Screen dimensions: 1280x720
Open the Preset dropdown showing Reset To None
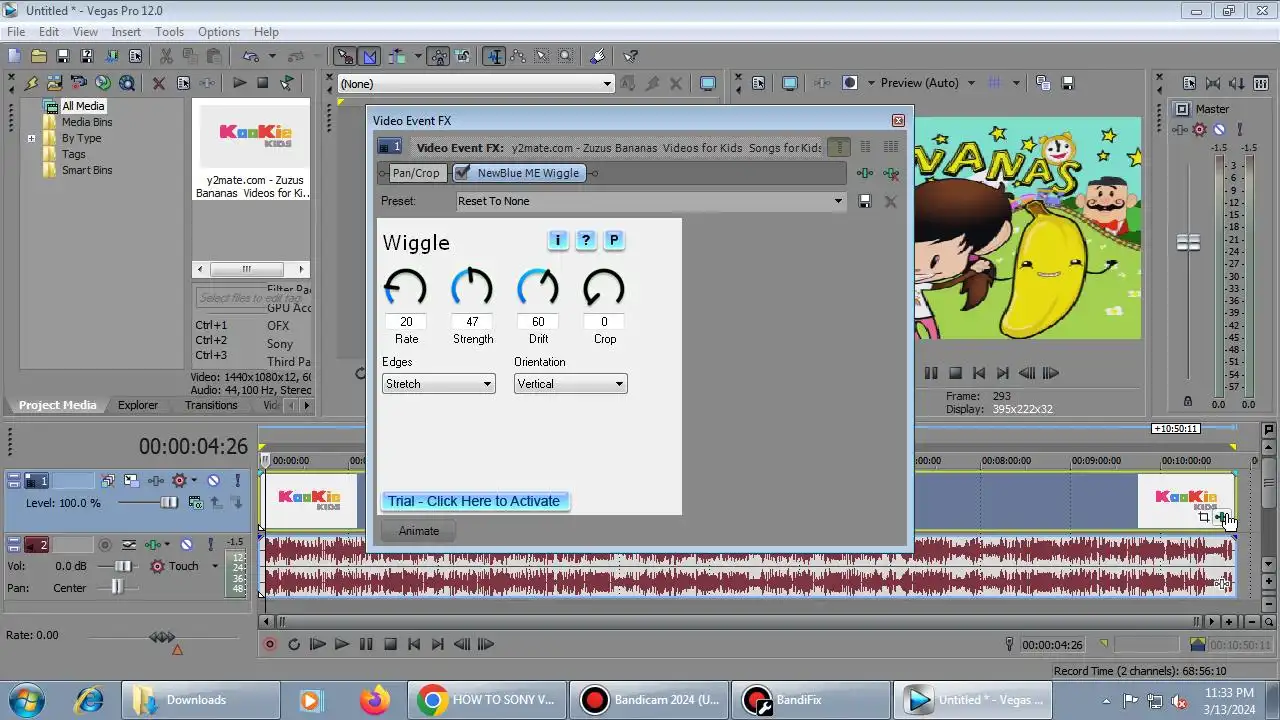pos(650,201)
